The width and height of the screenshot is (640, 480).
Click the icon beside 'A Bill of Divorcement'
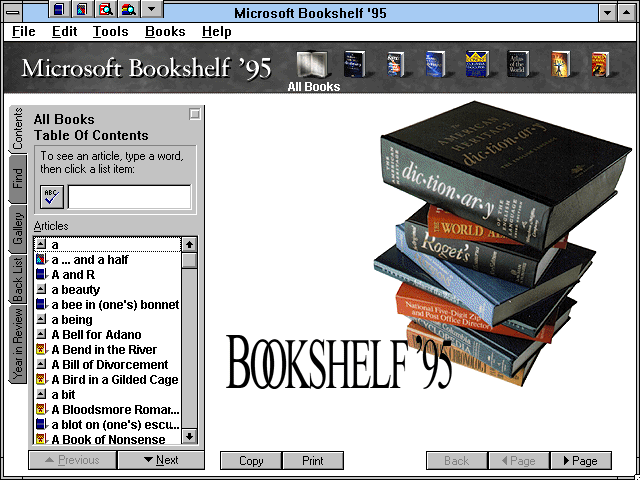(x=41, y=364)
